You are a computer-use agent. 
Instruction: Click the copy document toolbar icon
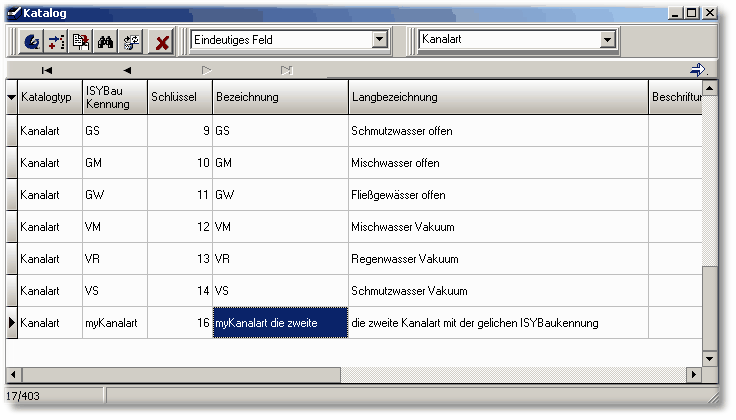coord(81,42)
